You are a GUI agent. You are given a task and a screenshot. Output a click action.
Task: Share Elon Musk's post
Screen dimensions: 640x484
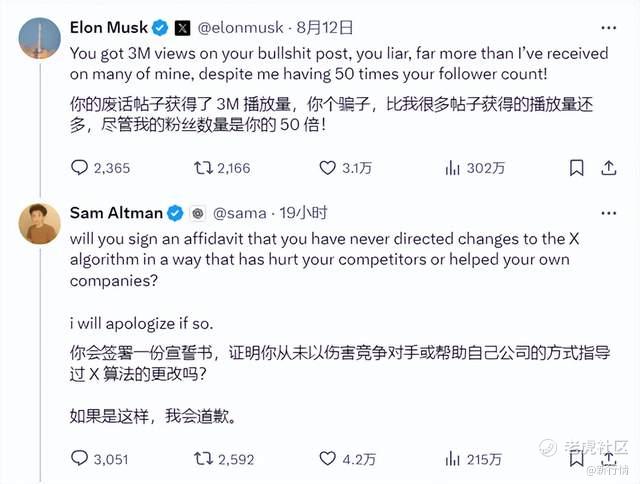608,168
